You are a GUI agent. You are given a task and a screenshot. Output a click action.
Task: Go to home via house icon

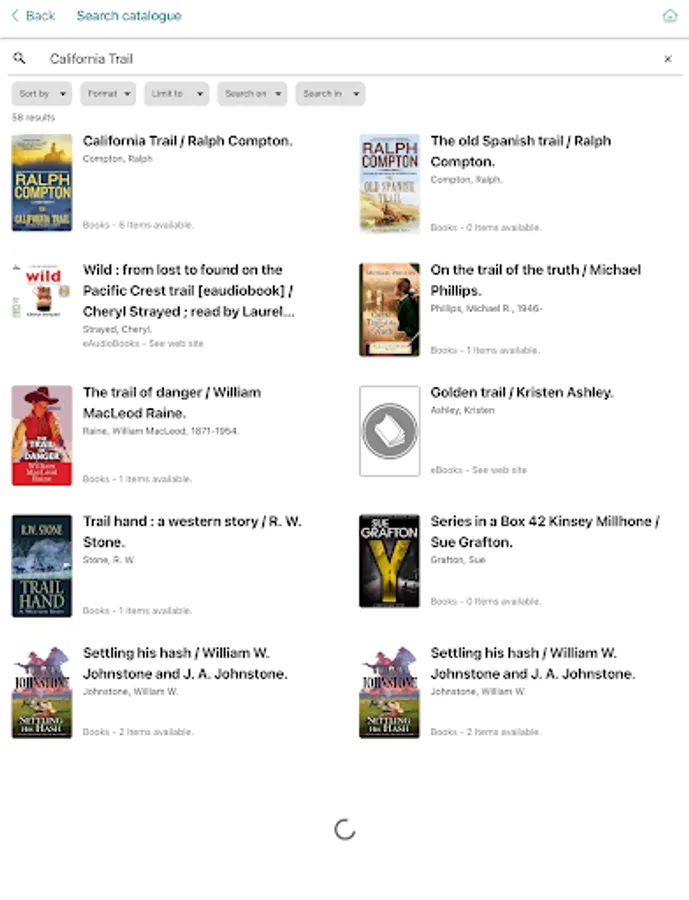click(x=669, y=15)
